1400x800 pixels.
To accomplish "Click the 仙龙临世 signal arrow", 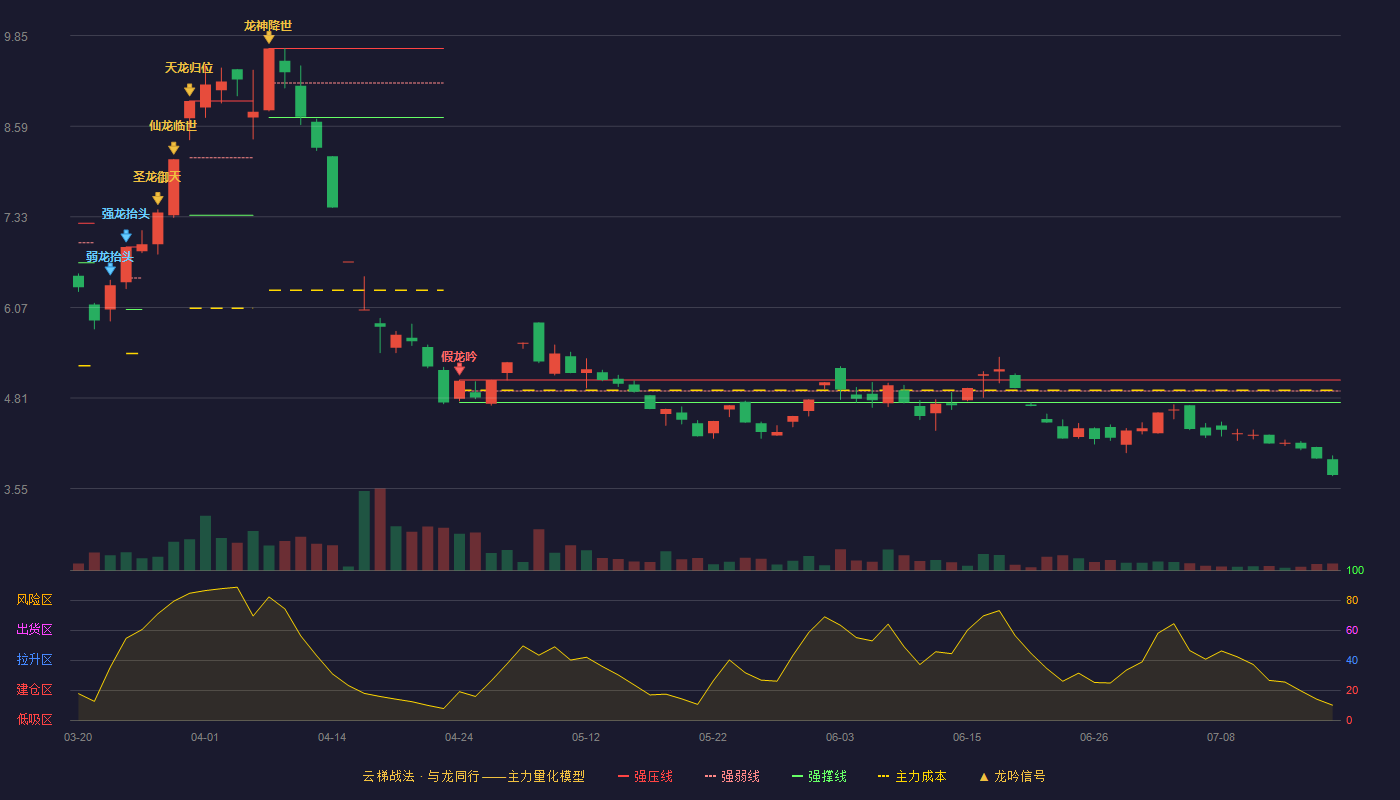I will click(x=174, y=148).
